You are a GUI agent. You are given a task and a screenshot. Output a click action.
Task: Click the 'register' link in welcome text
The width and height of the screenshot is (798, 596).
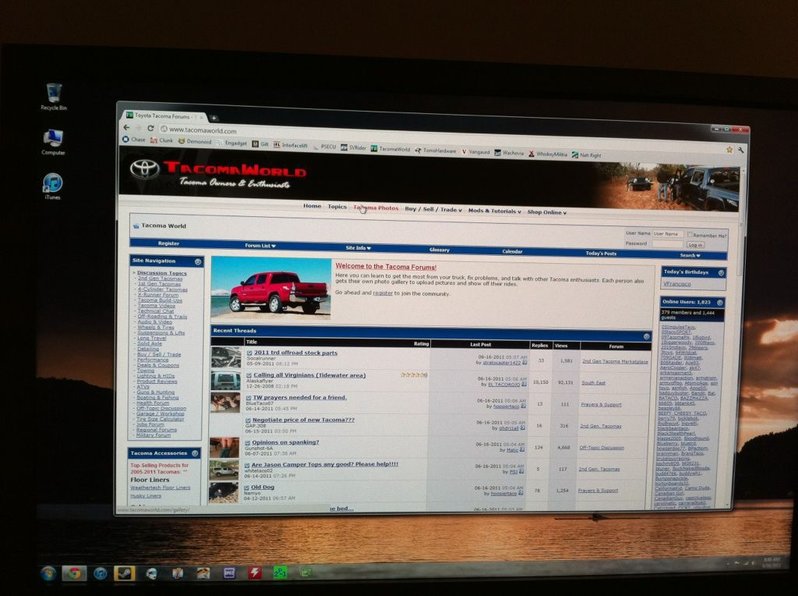click(383, 293)
